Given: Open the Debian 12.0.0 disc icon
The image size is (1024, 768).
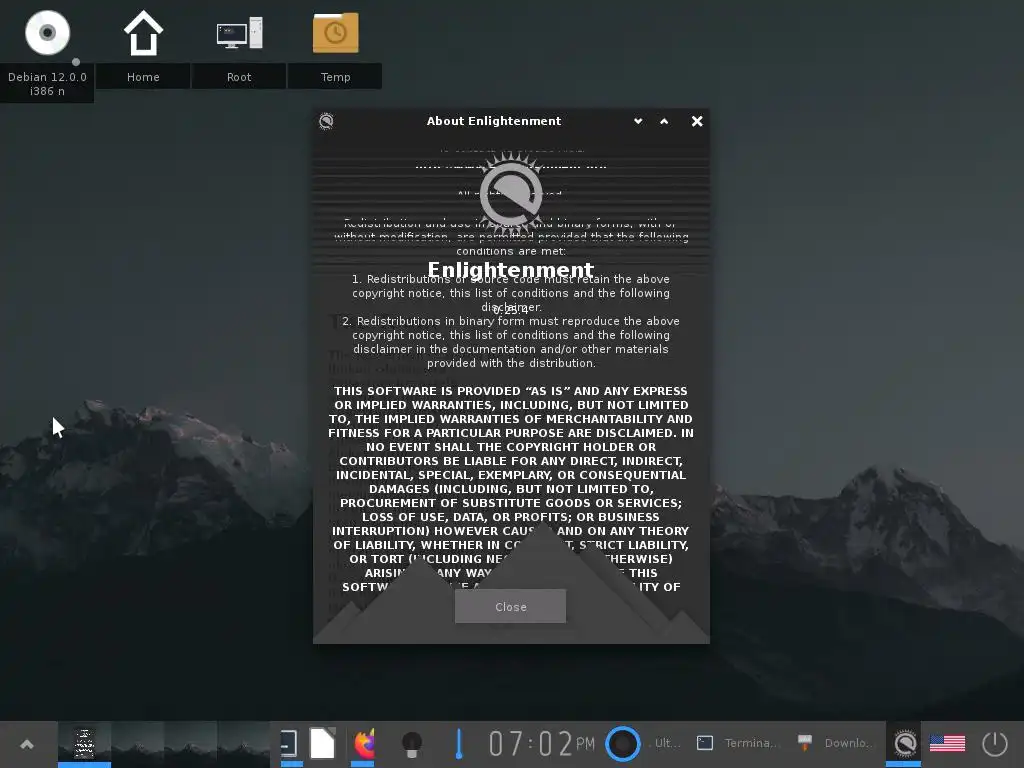Looking at the screenshot, I should [47, 33].
